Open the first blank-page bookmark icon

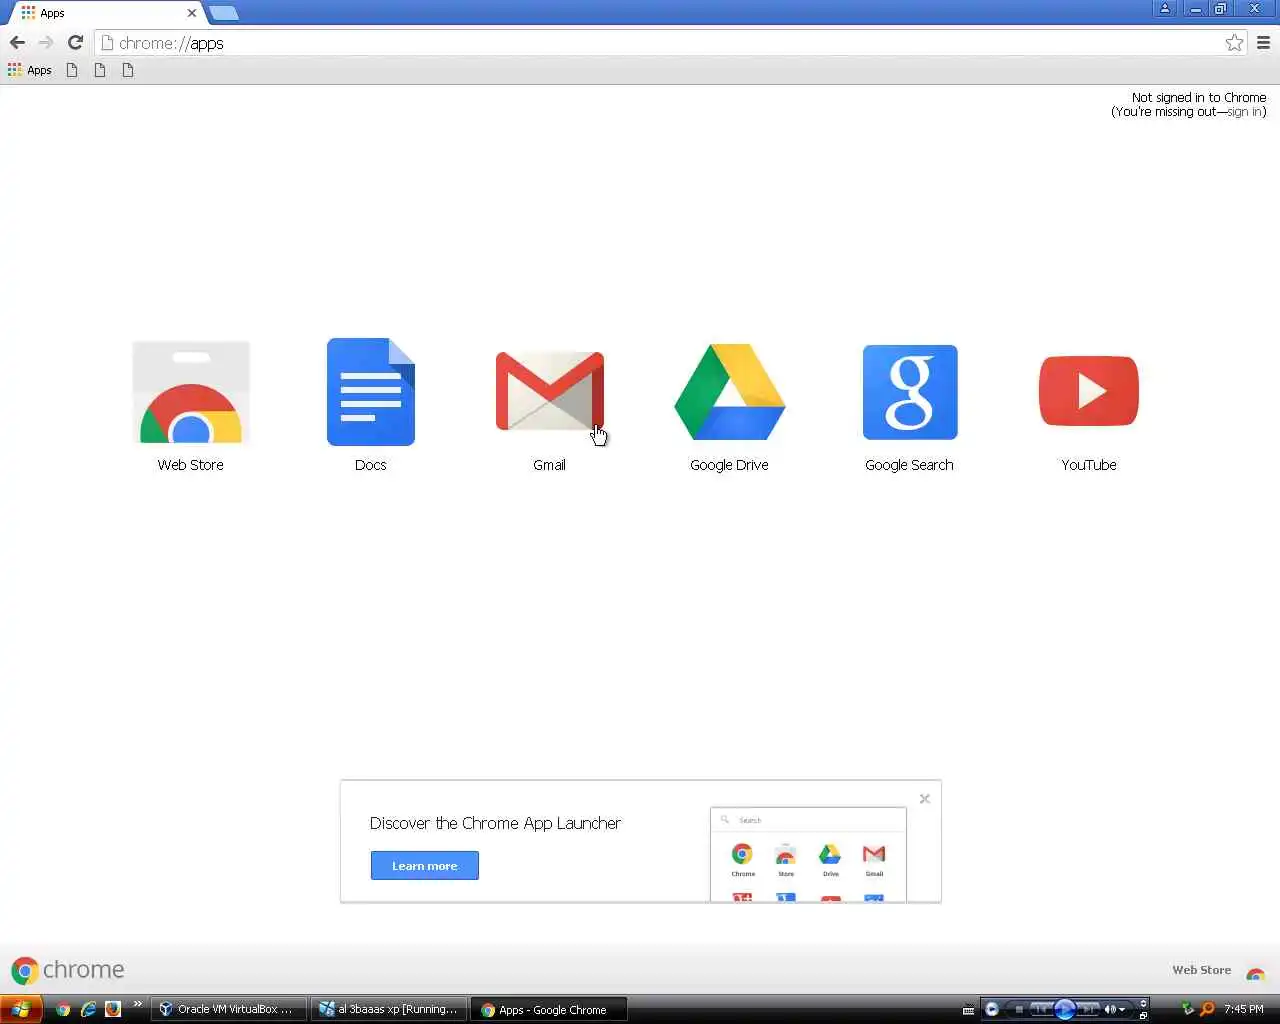click(x=72, y=70)
